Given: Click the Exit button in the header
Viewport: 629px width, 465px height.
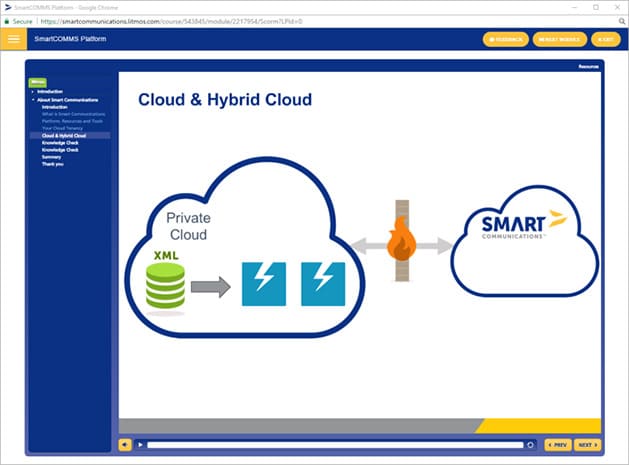Looking at the screenshot, I should (x=606, y=39).
